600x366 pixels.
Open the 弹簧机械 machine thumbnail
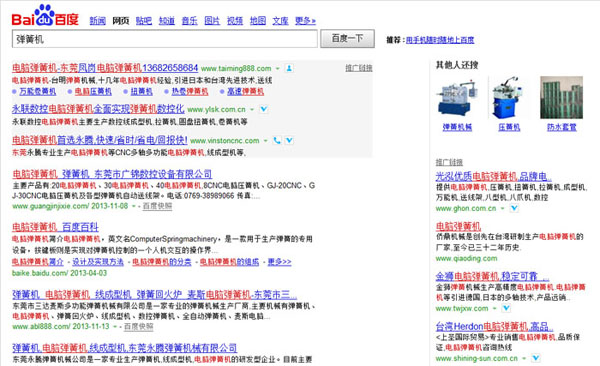[x=458, y=98]
